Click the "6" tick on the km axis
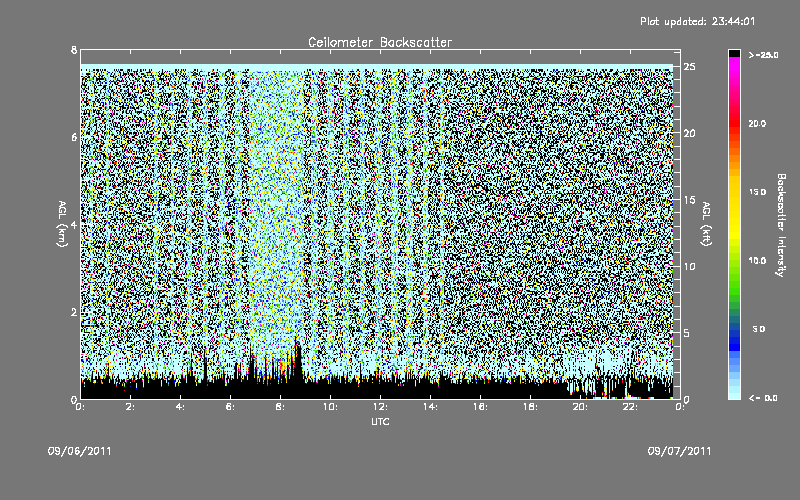 (x=74, y=137)
